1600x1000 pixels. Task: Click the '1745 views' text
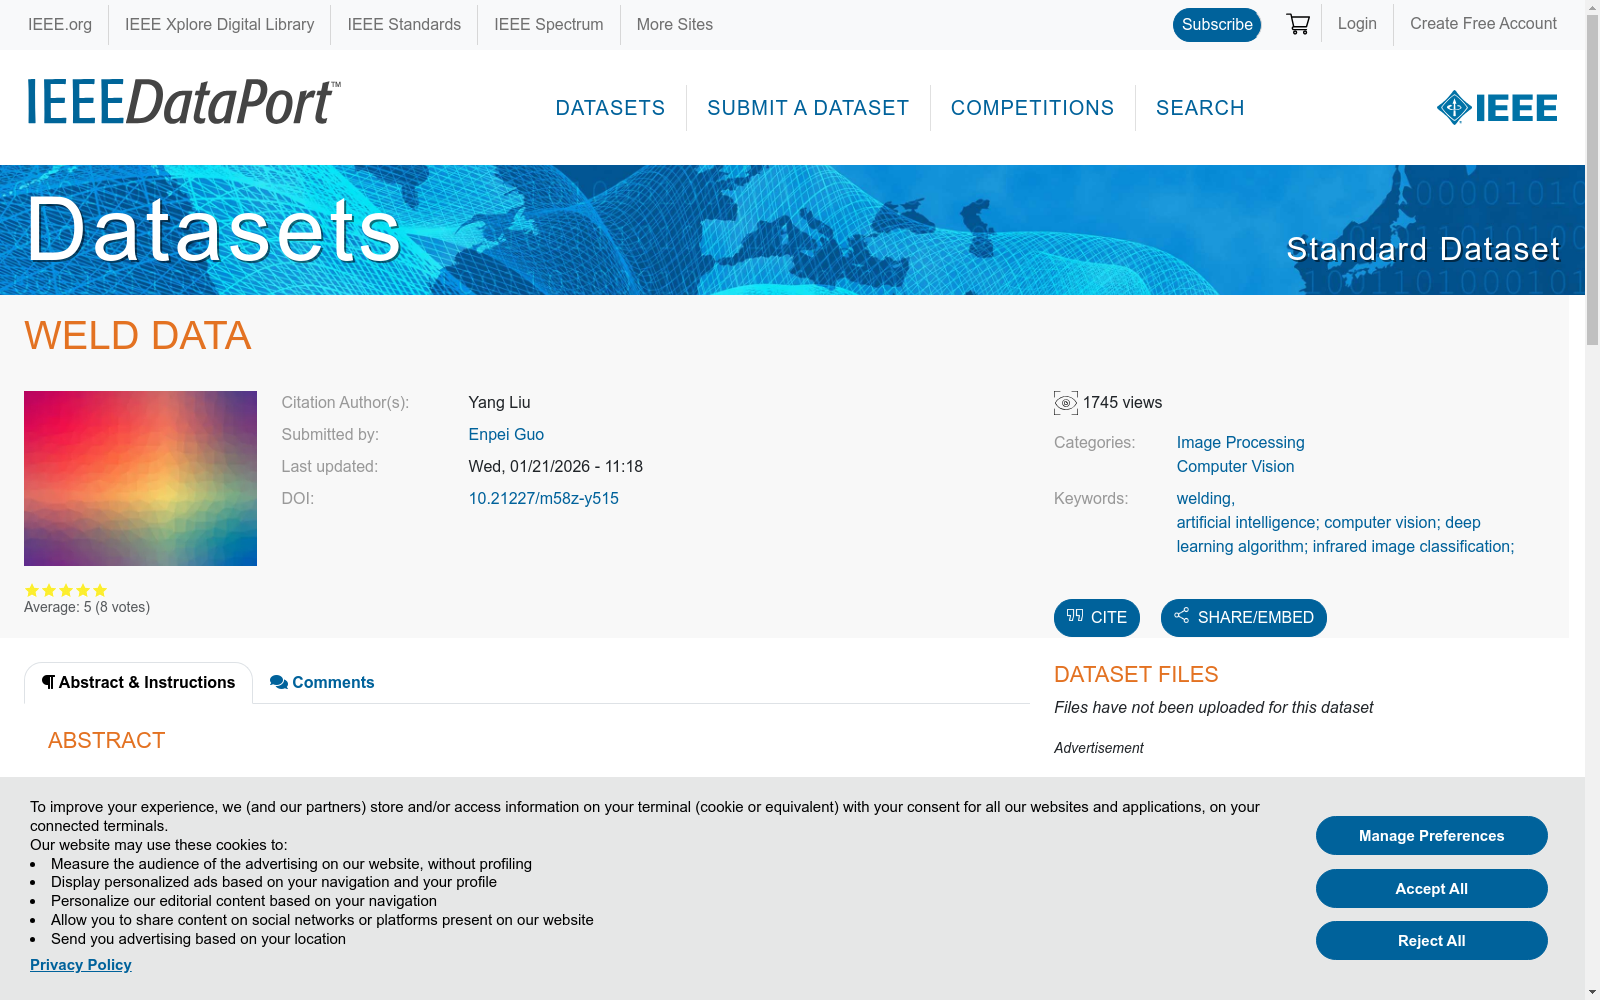pyautogui.click(x=1122, y=403)
